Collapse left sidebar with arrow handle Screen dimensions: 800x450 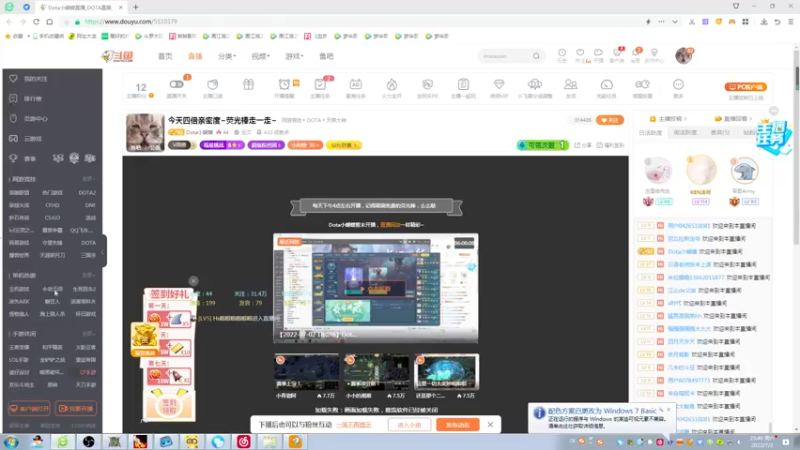click(x=104, y=251)
